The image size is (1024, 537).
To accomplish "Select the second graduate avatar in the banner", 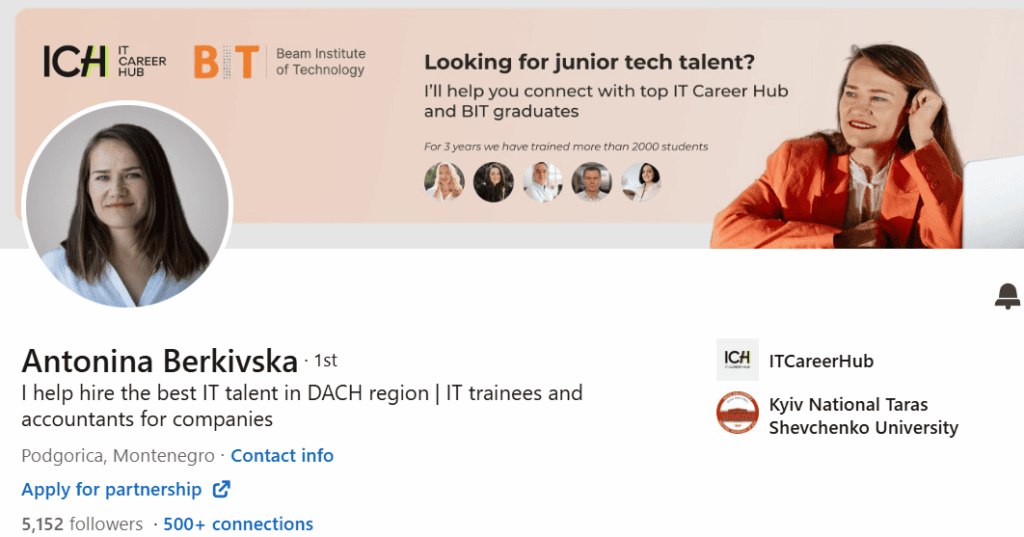I will [493, 182].
